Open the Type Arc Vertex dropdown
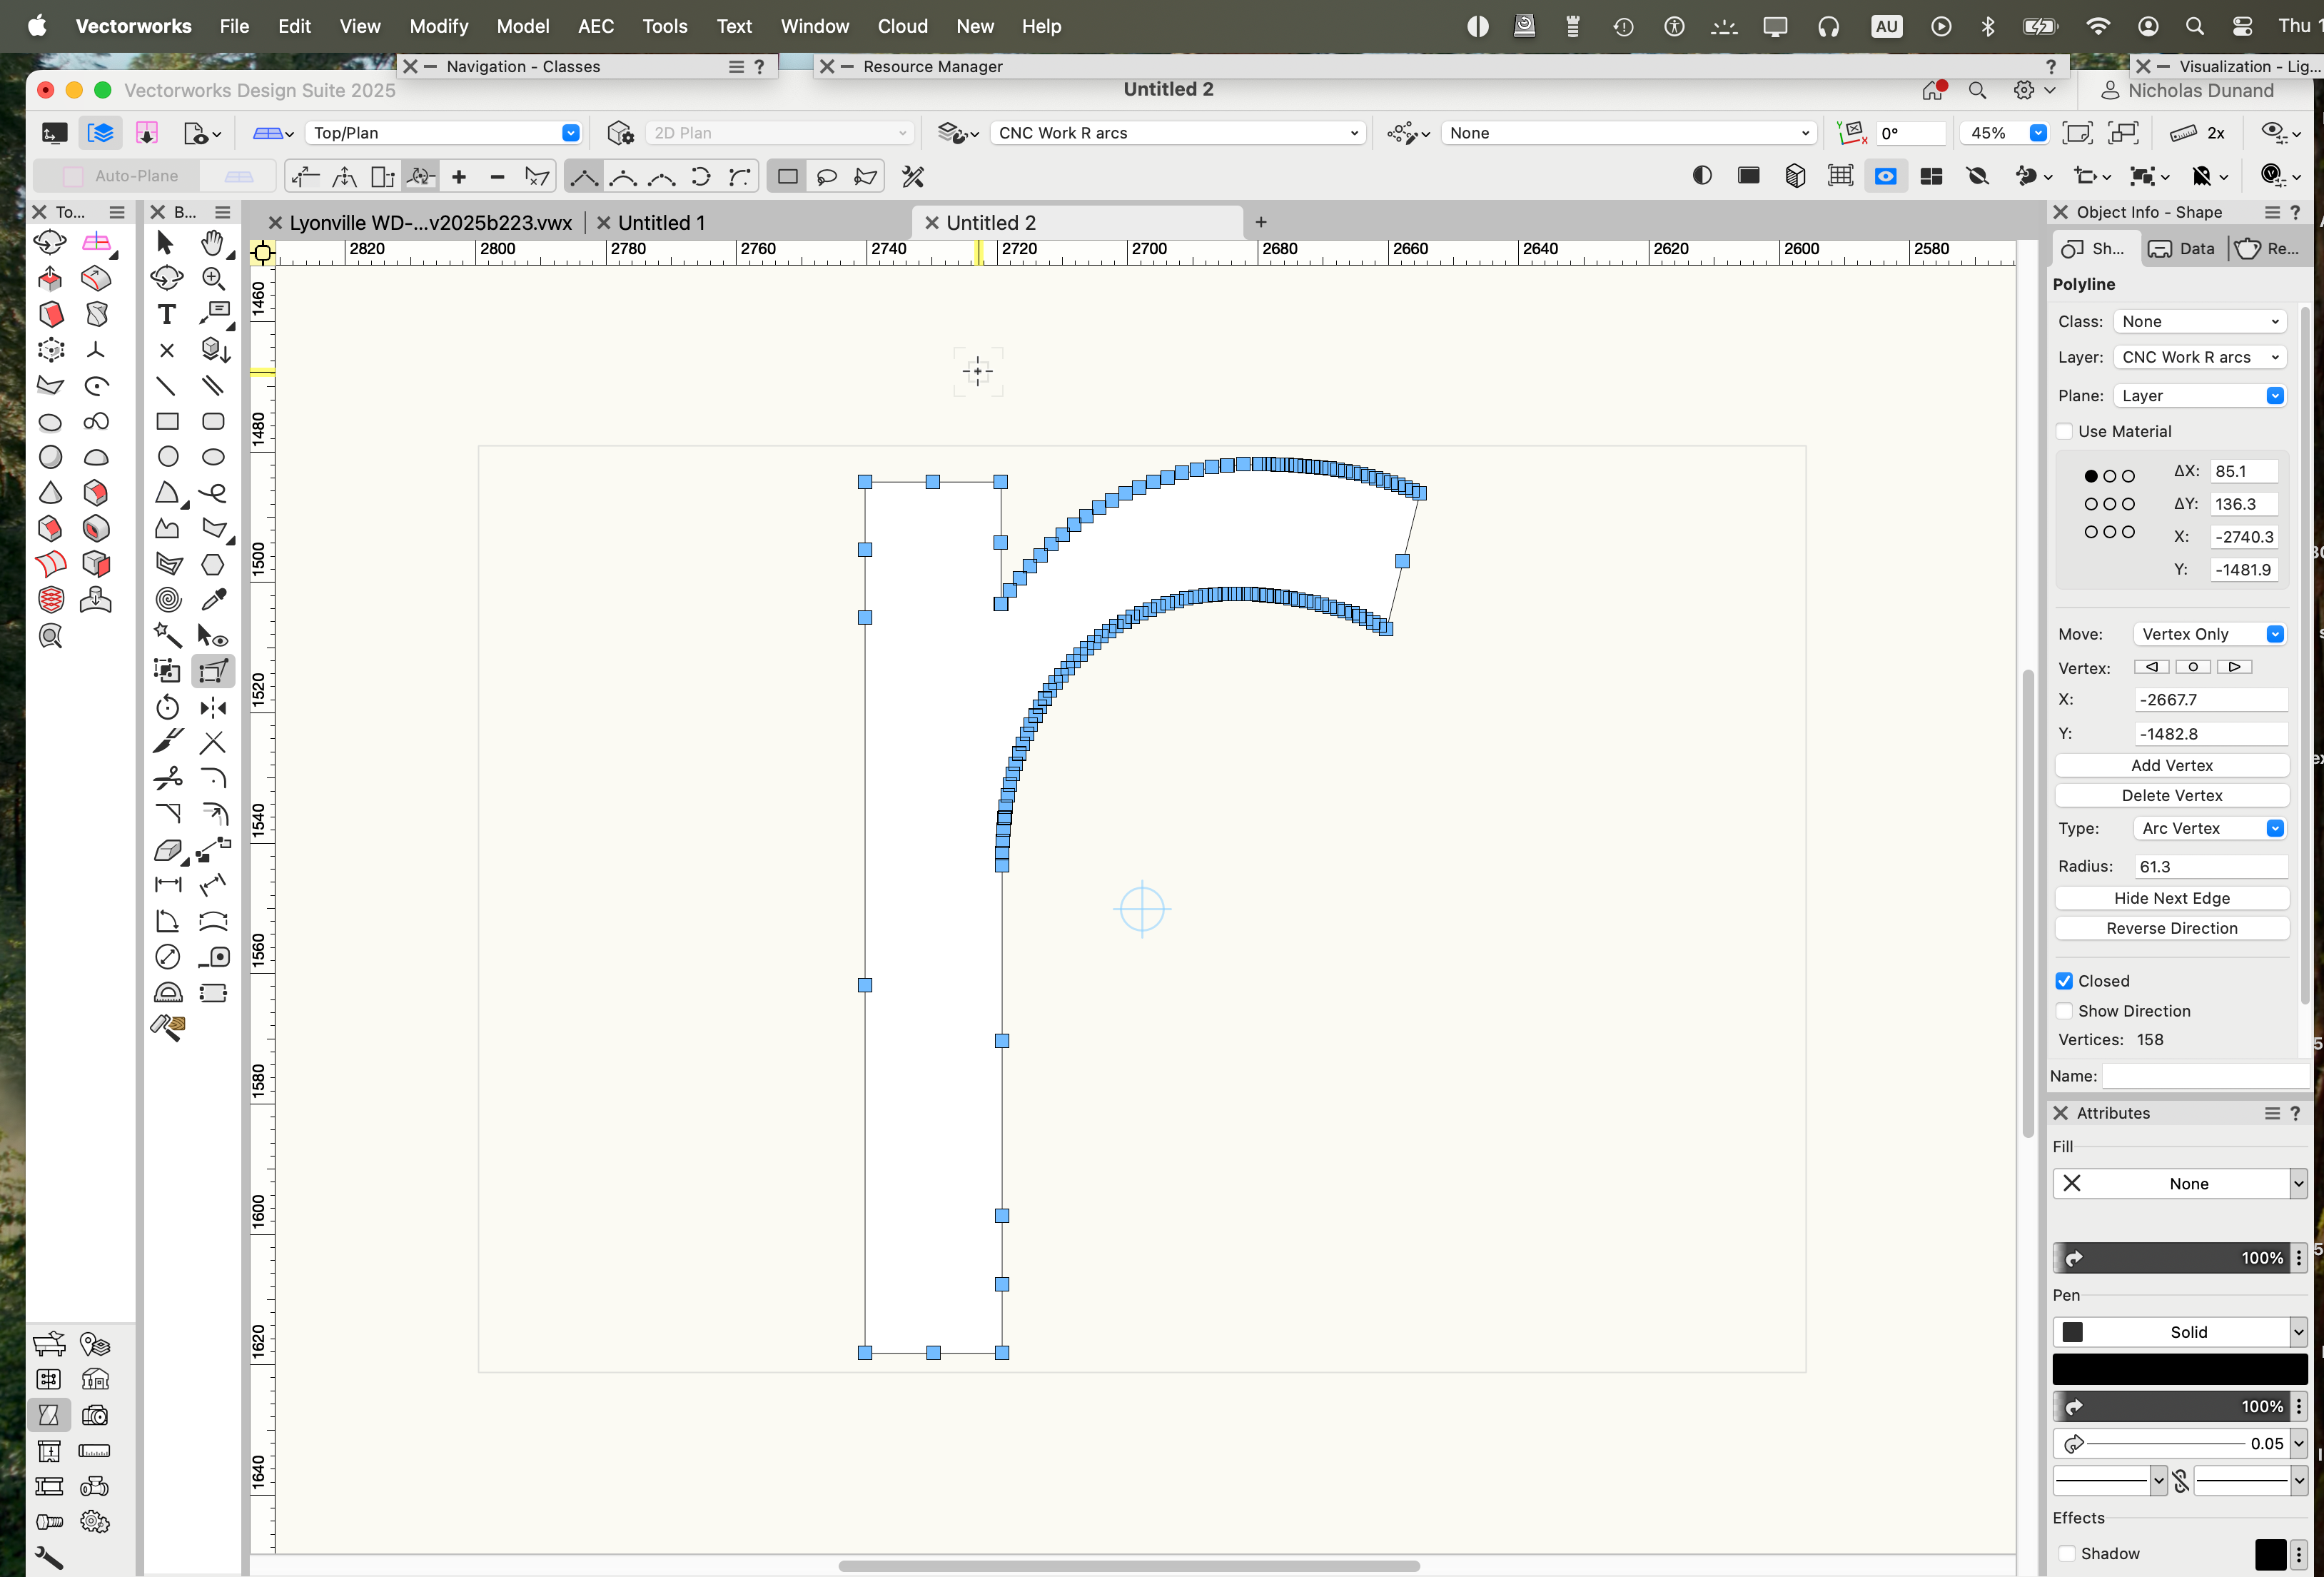Viewport: 2324px width, 1577px height. tap(2211, 828)
